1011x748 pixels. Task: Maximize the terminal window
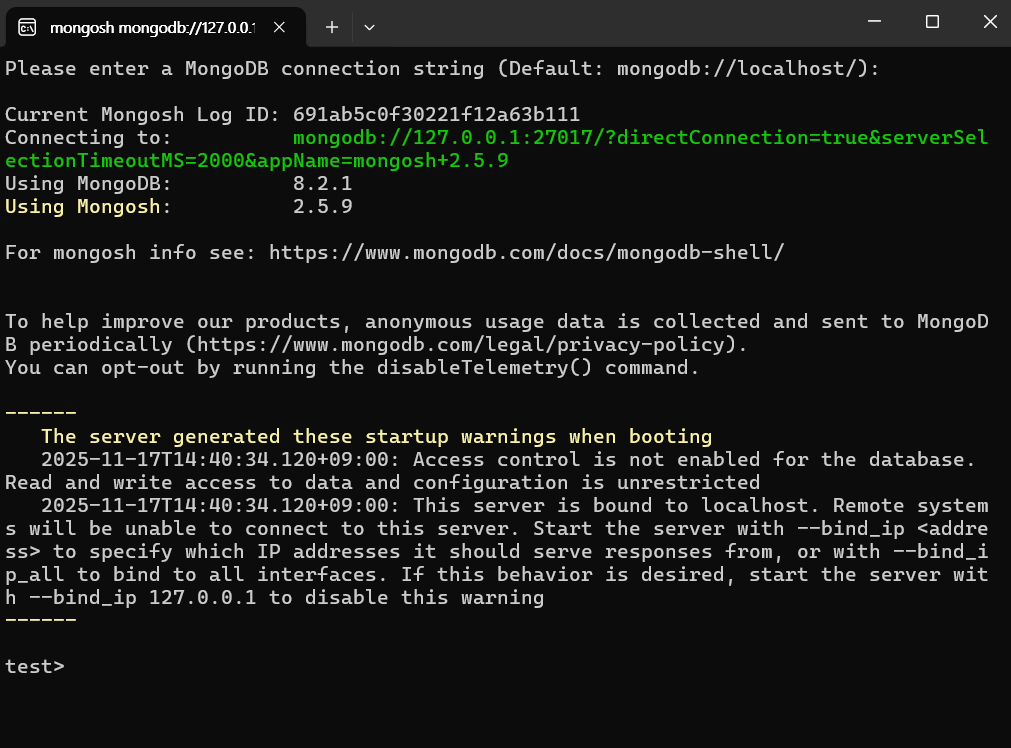tap(932, 22)
